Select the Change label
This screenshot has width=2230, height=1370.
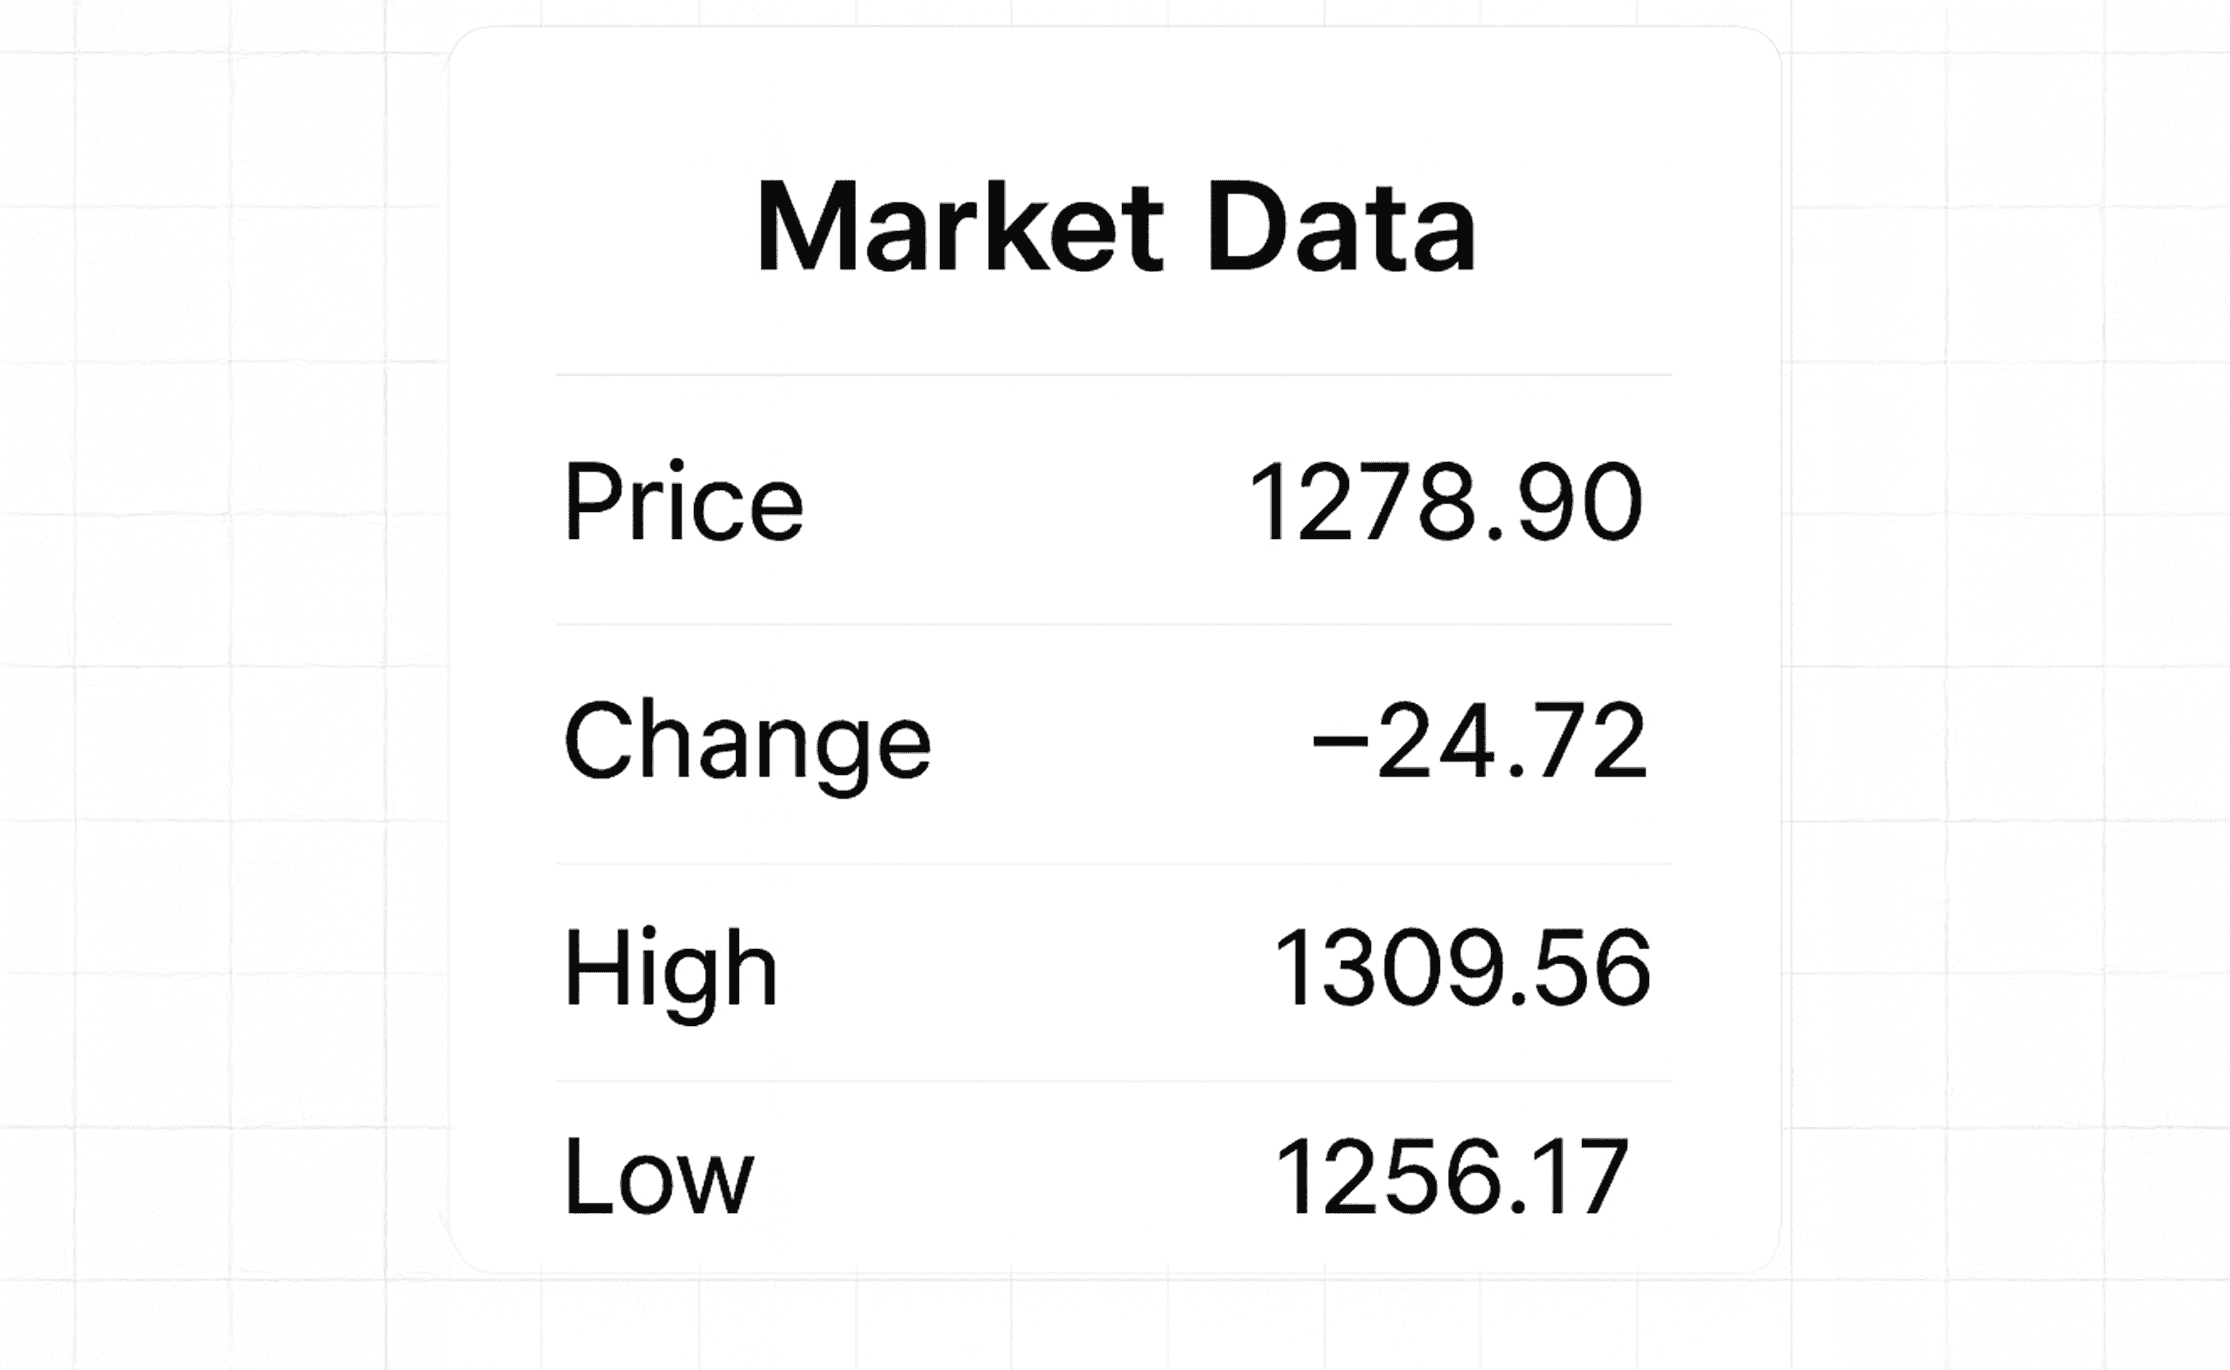click(747, 746)
